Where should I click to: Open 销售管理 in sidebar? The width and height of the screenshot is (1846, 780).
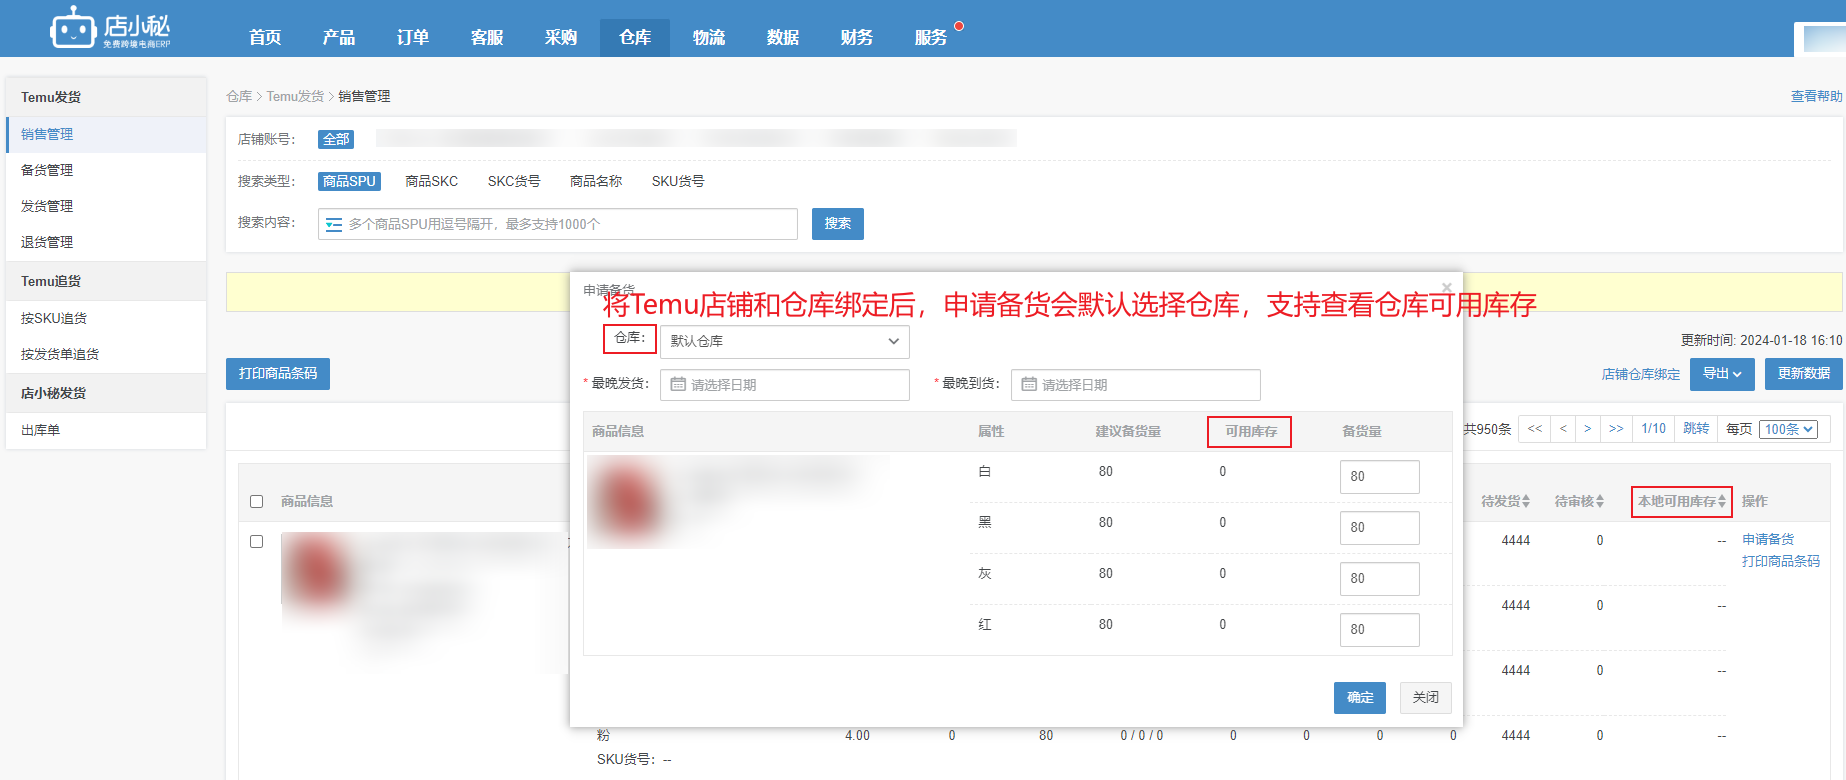[x=106, y=134]
